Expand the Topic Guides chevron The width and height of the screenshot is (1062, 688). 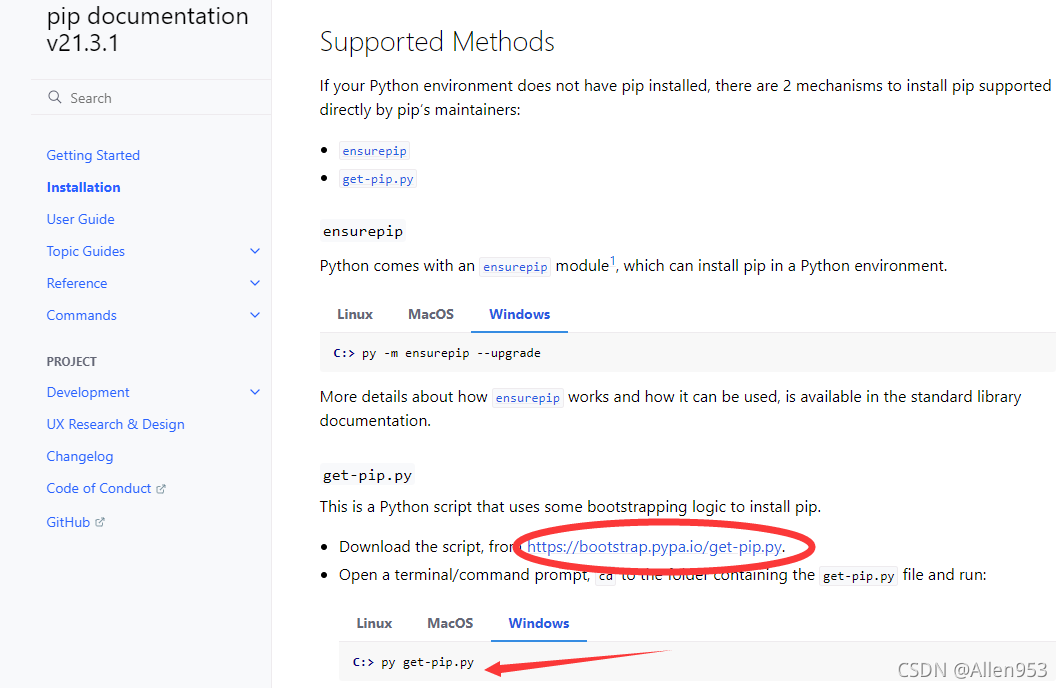(255, 251)
